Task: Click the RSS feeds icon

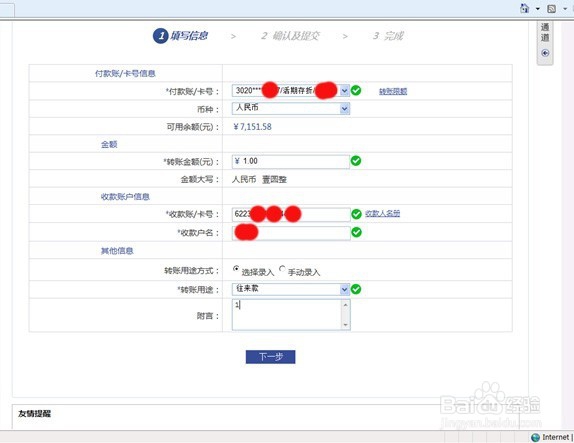Action: coord(552,8)
